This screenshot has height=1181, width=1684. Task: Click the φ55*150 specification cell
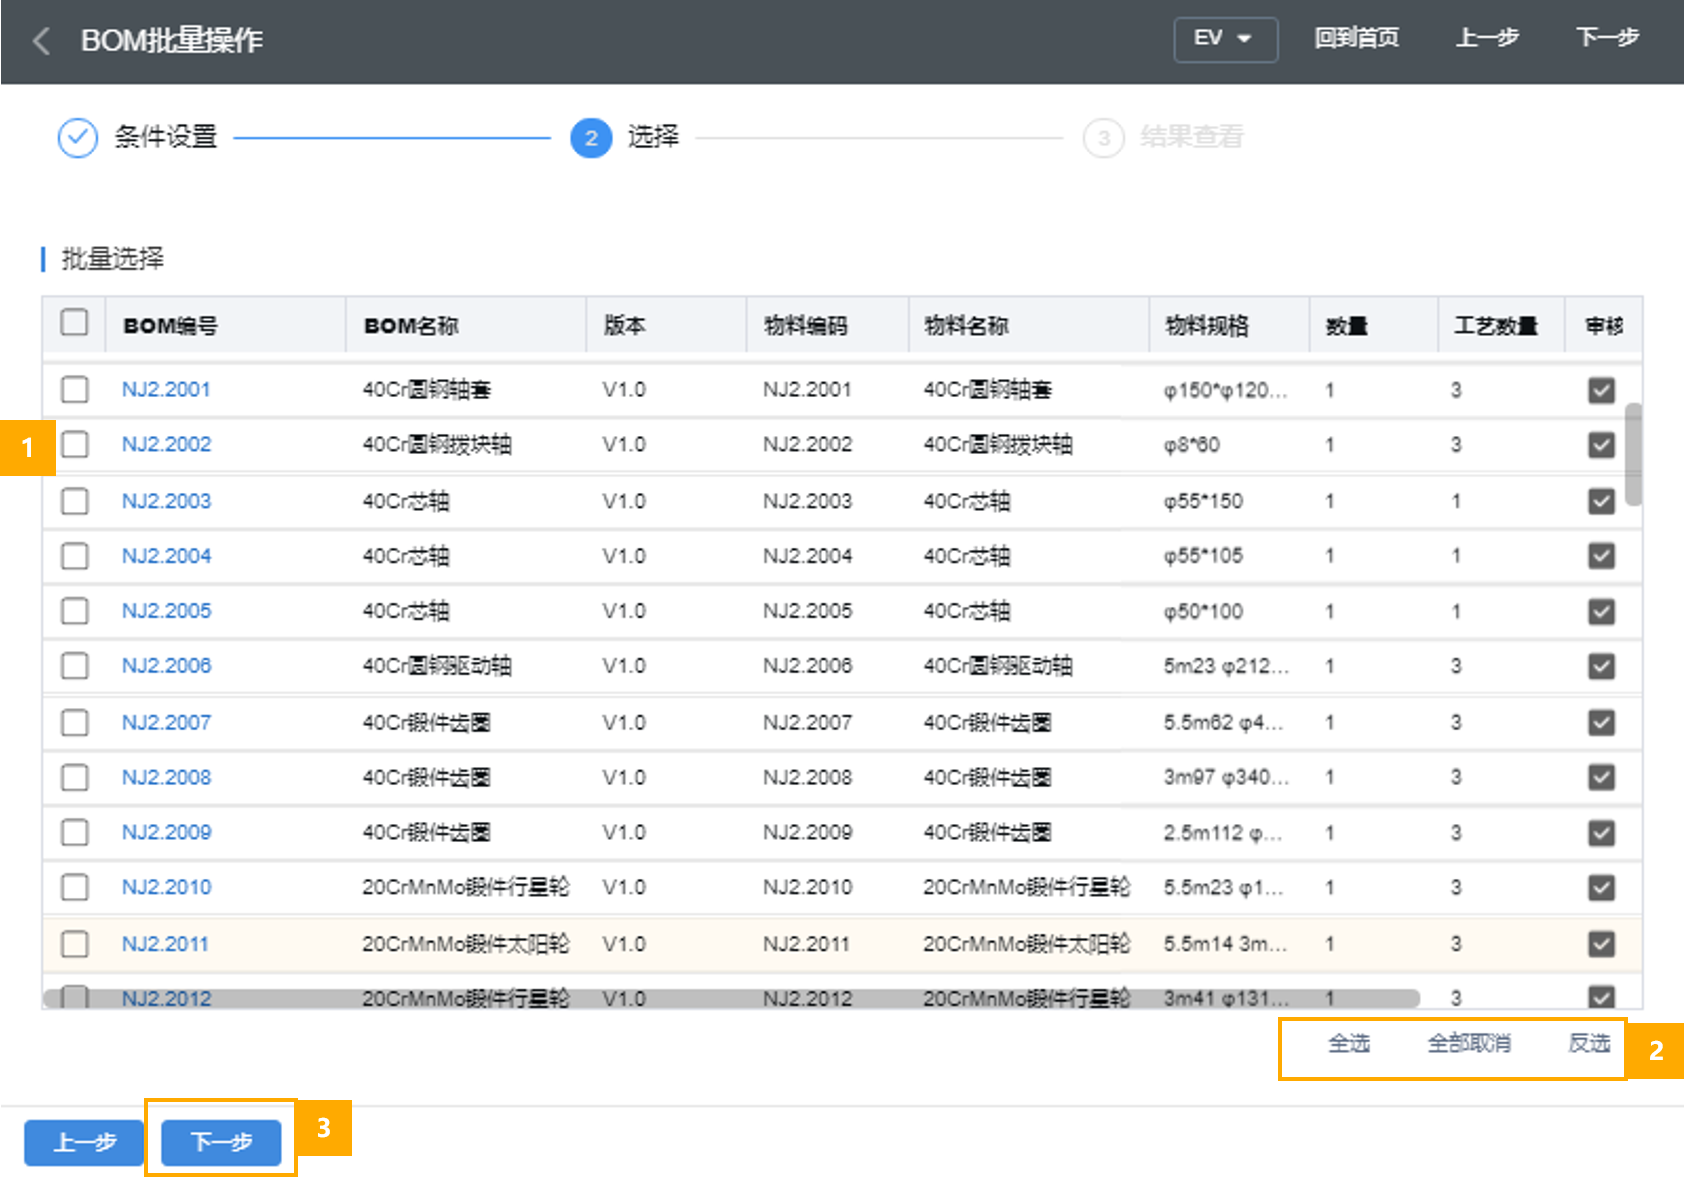[1203, 501]
